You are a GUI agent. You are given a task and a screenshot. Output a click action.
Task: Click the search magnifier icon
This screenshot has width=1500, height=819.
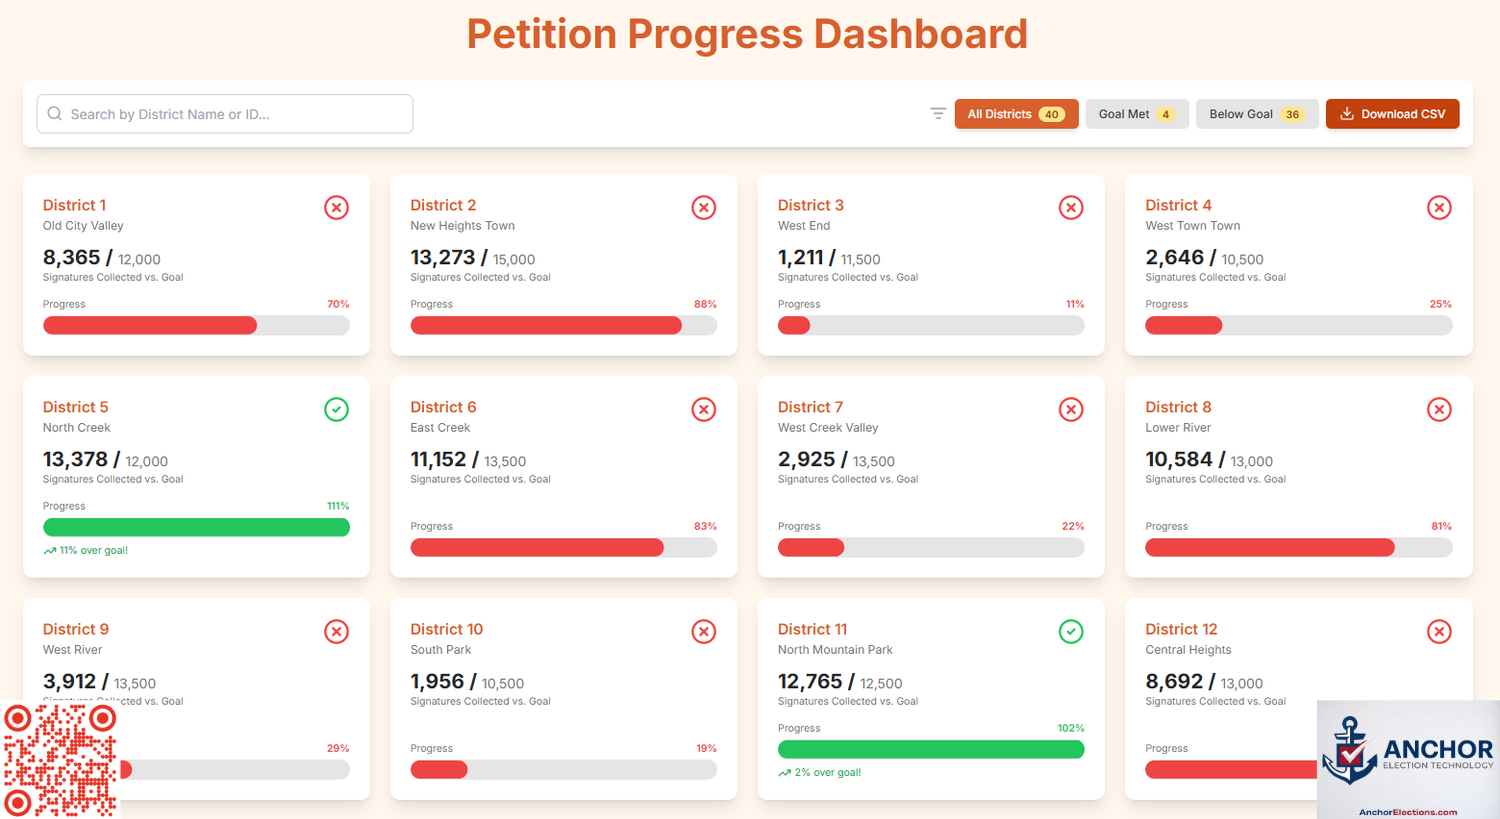[55, 114]
